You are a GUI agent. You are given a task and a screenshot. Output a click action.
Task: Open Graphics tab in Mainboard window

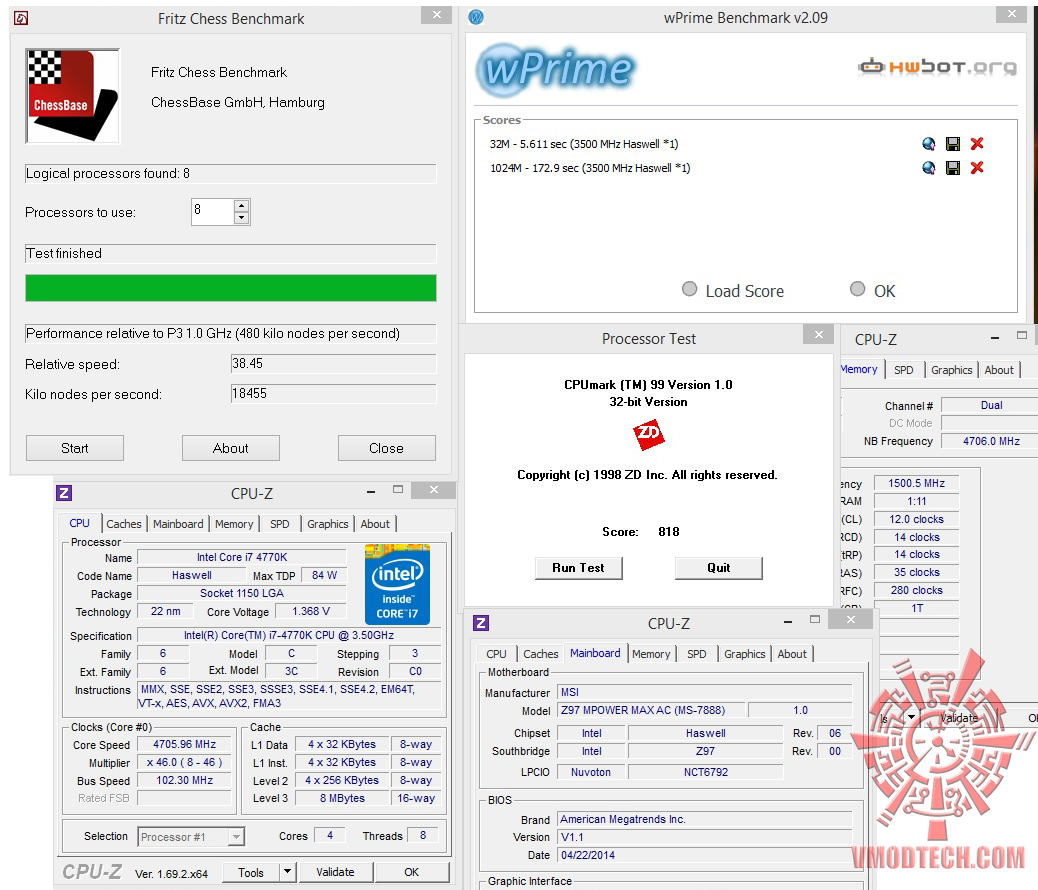[x=744, y=654]
